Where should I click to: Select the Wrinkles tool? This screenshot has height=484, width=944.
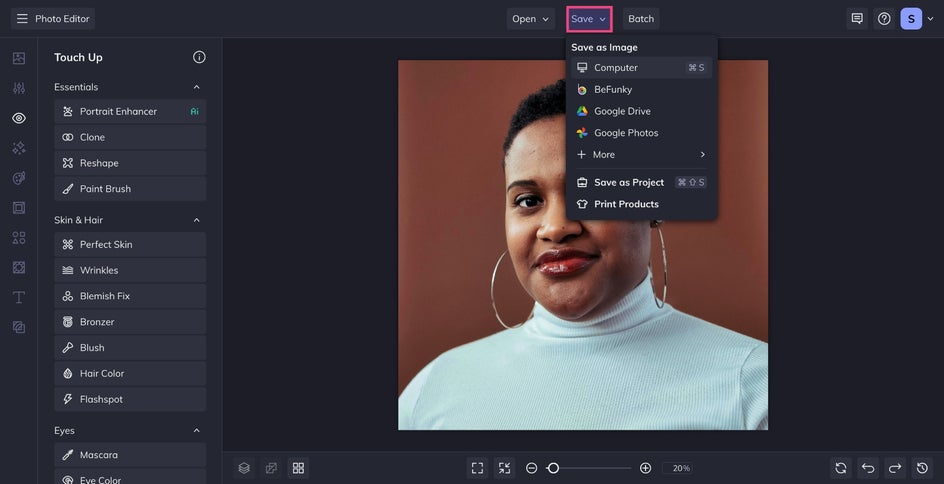(x=130, y=270)
